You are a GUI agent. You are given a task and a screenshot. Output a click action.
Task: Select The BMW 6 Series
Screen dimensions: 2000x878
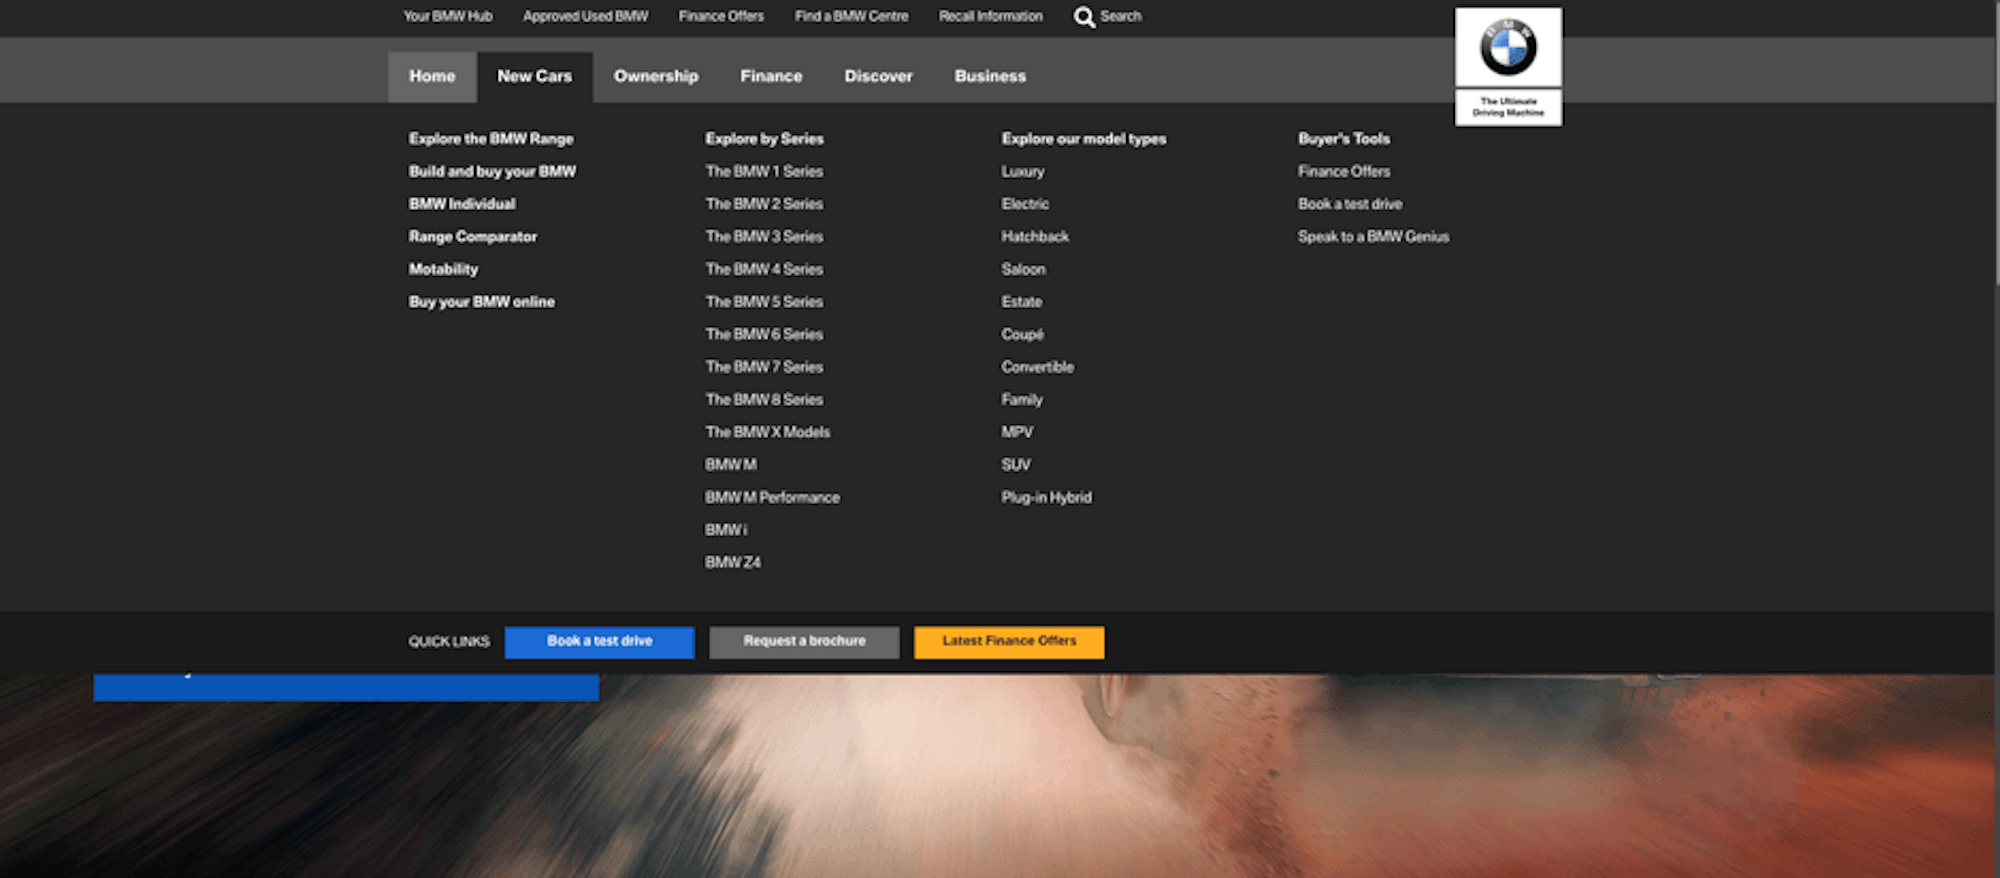[764, 334]
